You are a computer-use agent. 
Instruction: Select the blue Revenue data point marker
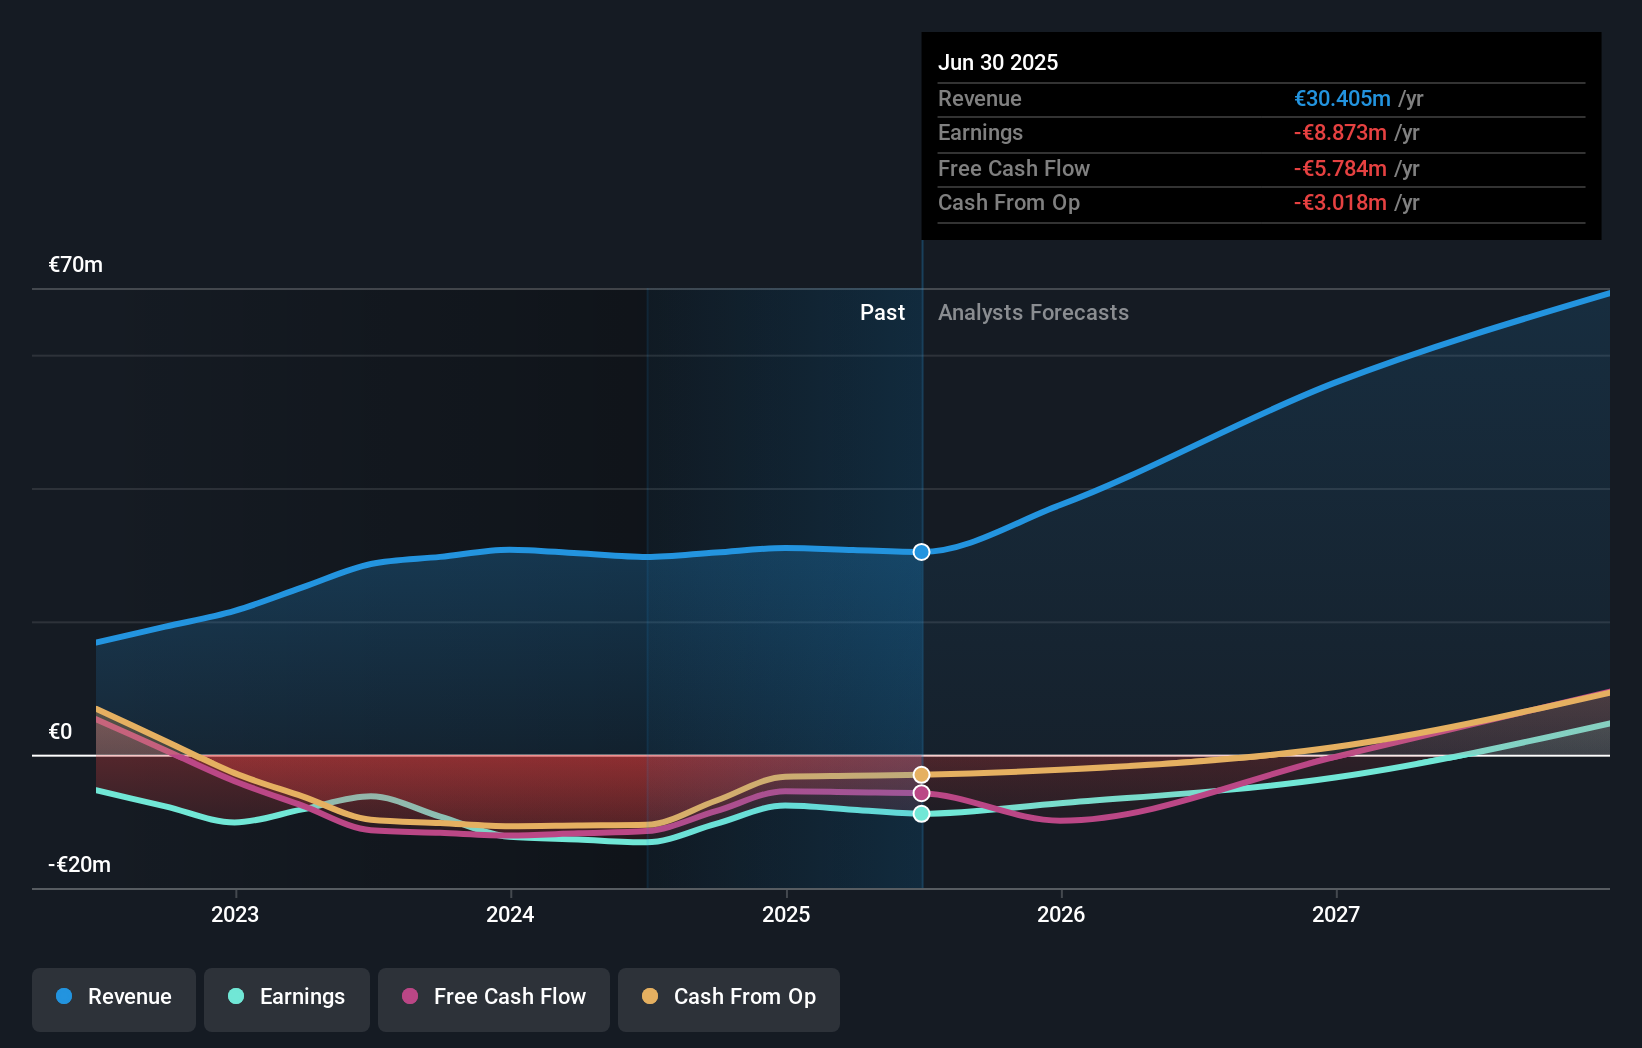click(921, 551)
